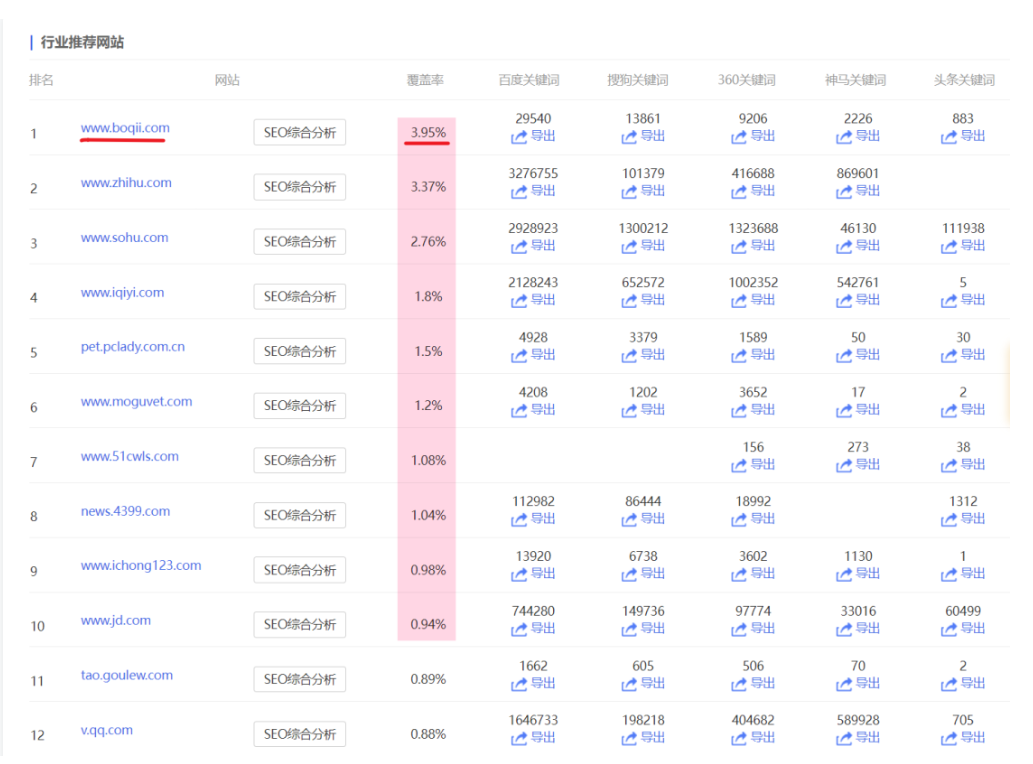This screenshot has width=1033, height=764.
Task: Export Shenma keywords 869601 for zhihu.com
Action: click(x=858, y=191)
